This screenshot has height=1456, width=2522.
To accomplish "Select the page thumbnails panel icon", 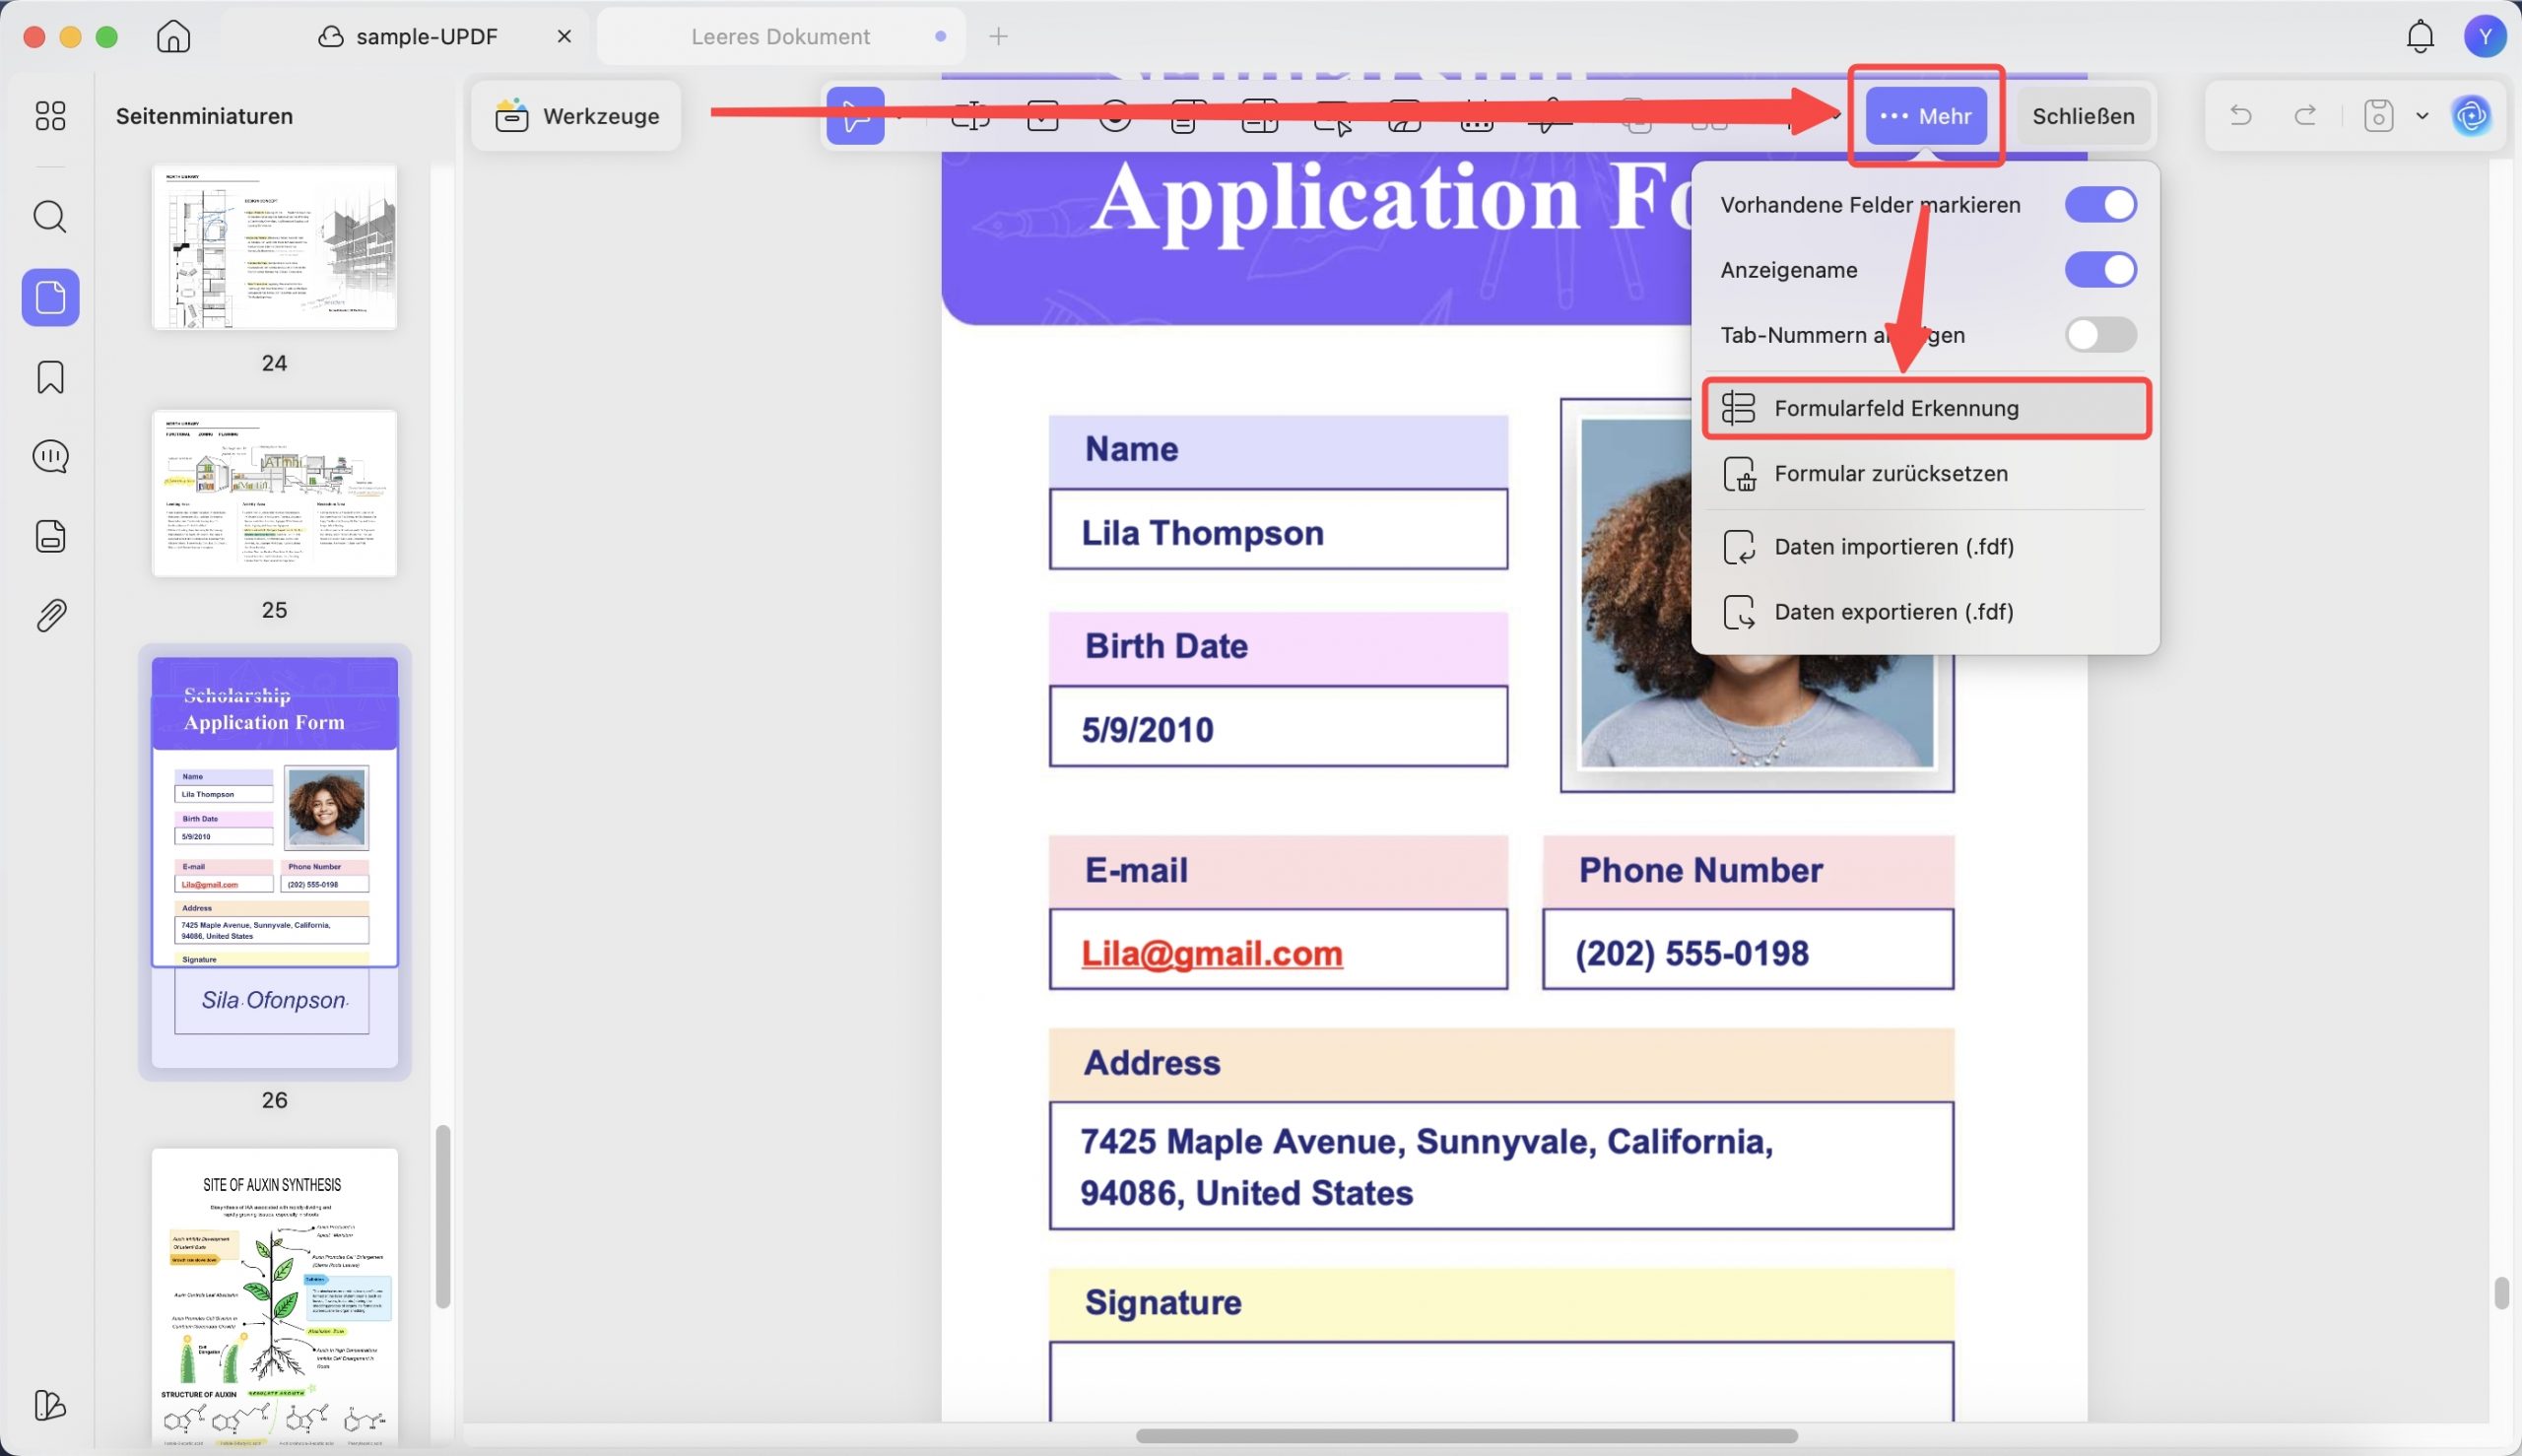I will click(x=50, y=297).
